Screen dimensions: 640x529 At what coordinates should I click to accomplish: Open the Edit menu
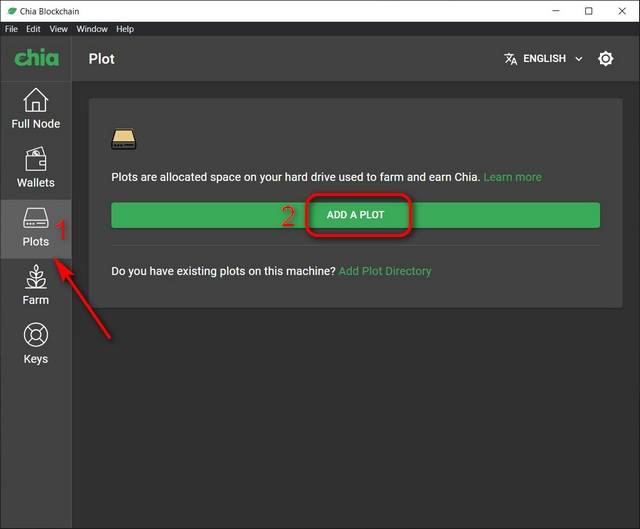coord(34,29)
